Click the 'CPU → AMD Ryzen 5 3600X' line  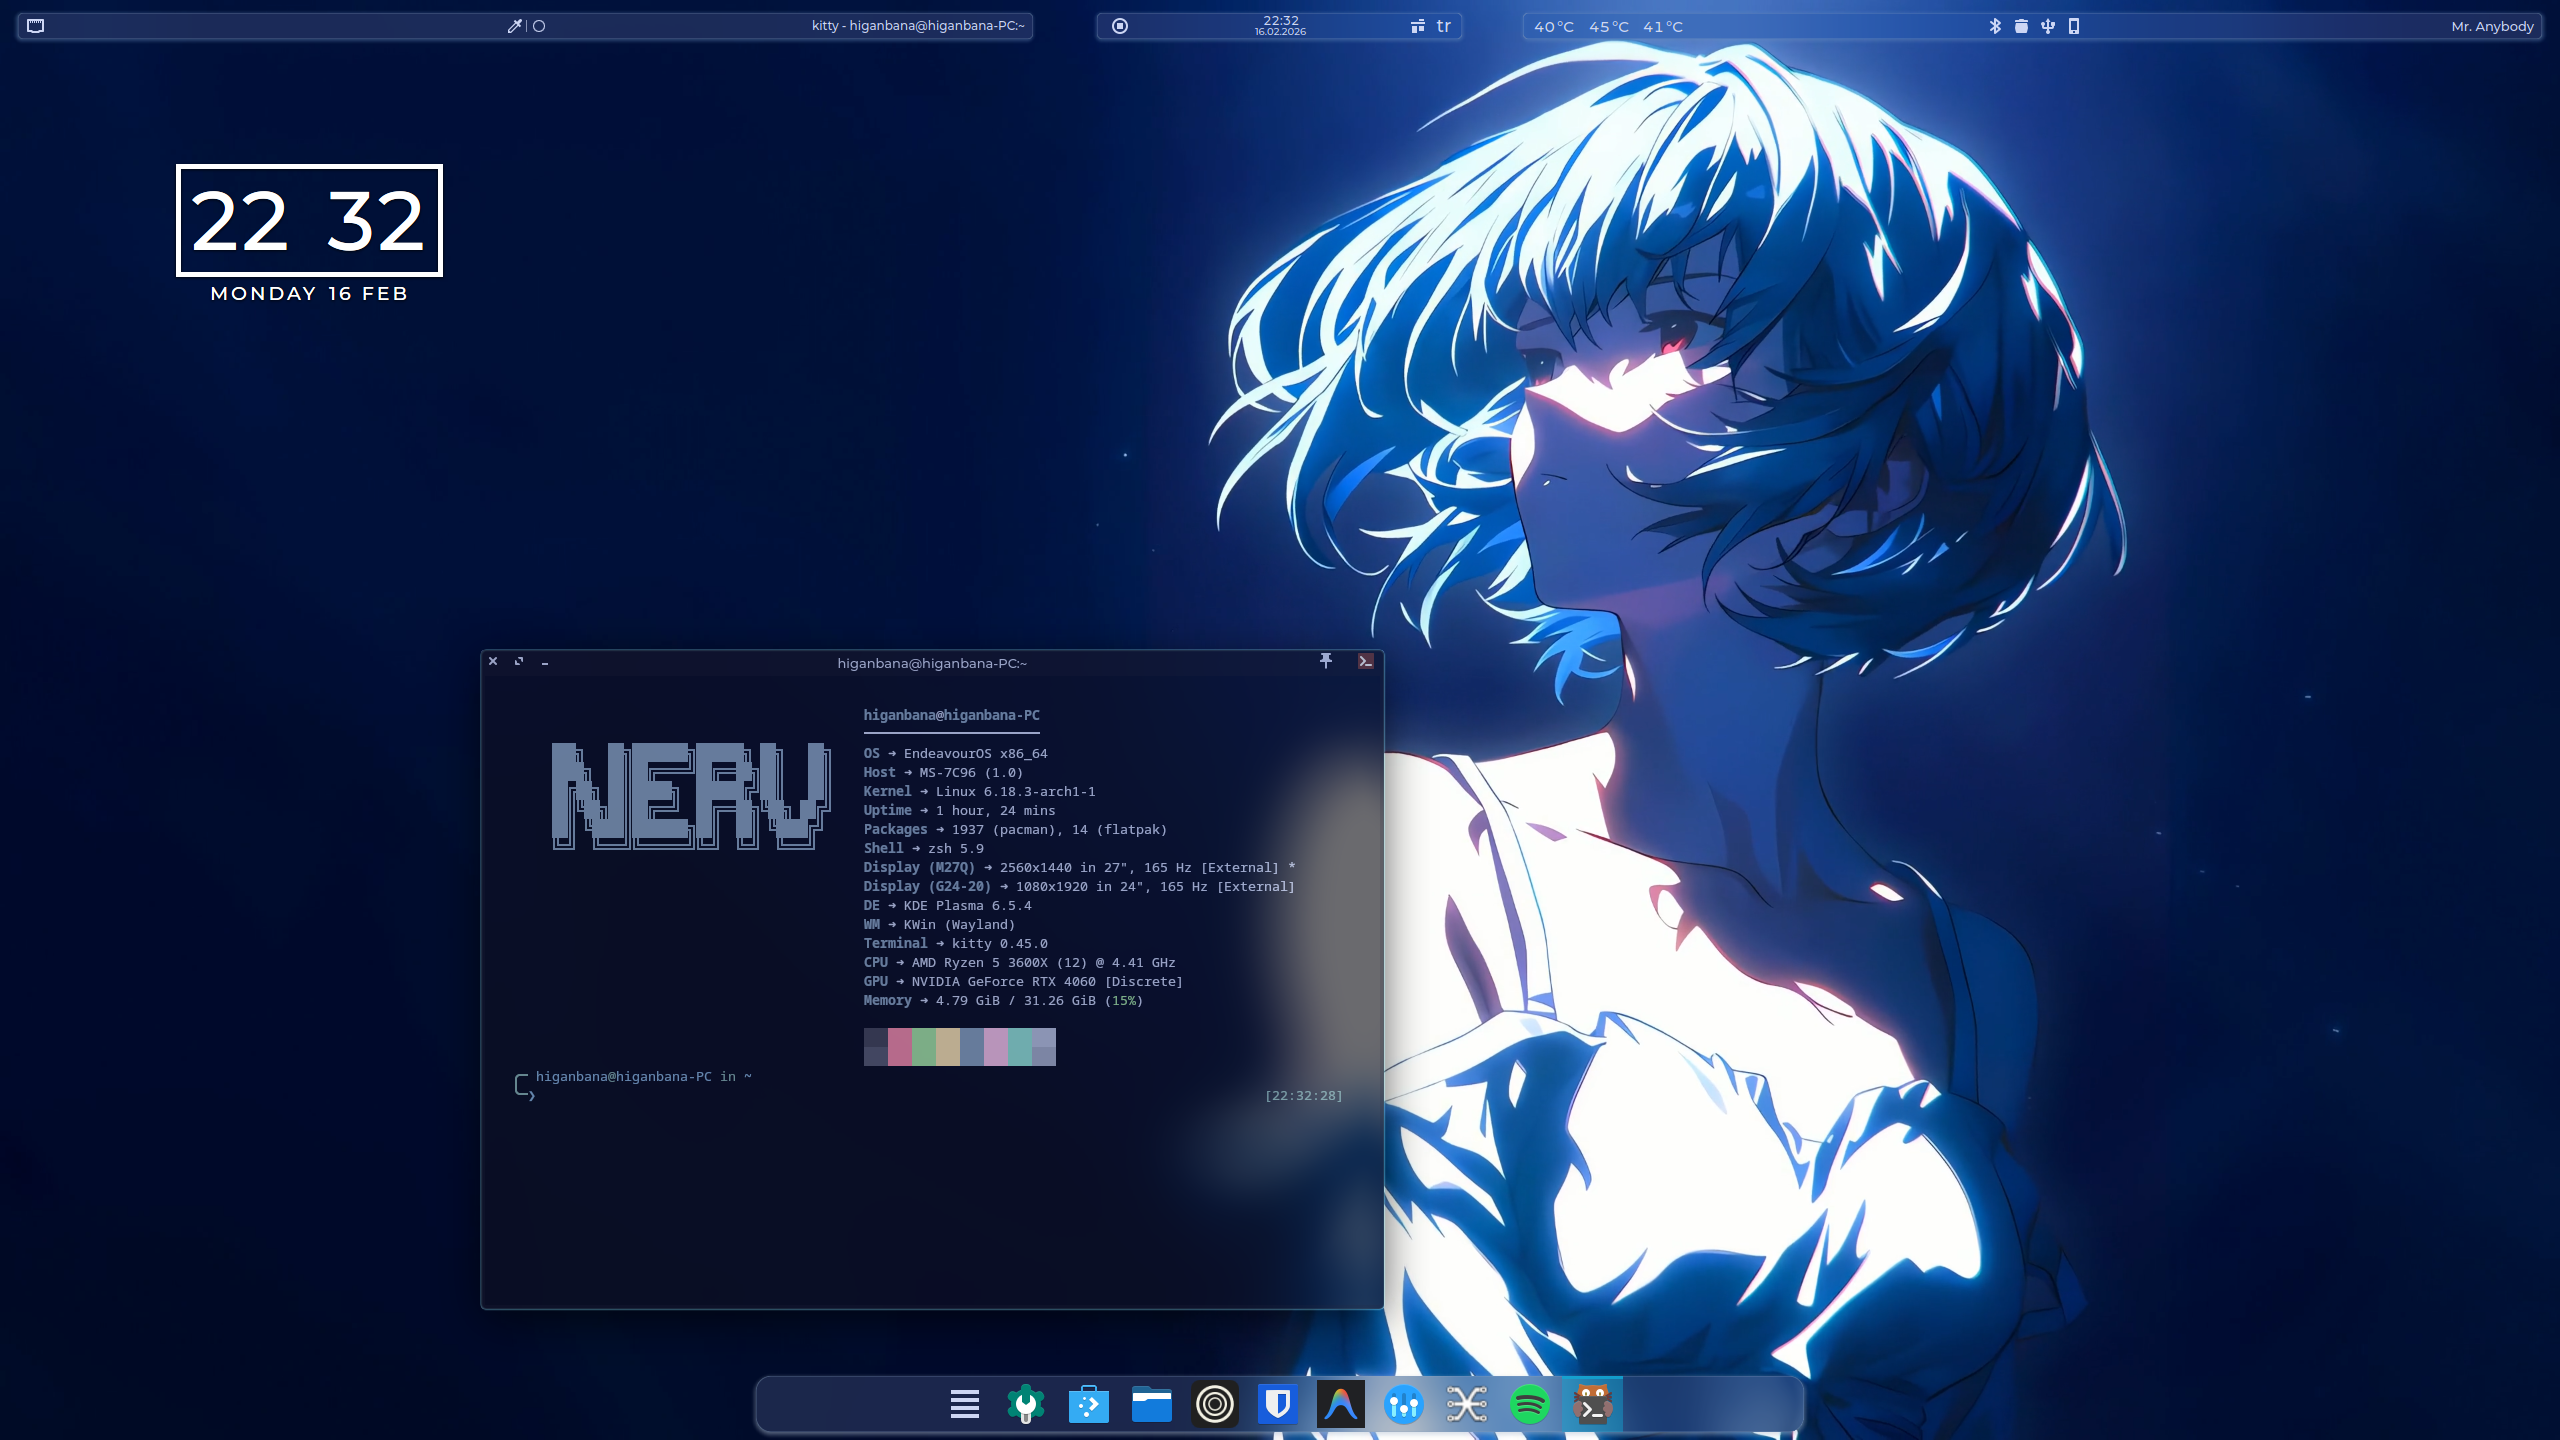click(x=1019, y=962)
